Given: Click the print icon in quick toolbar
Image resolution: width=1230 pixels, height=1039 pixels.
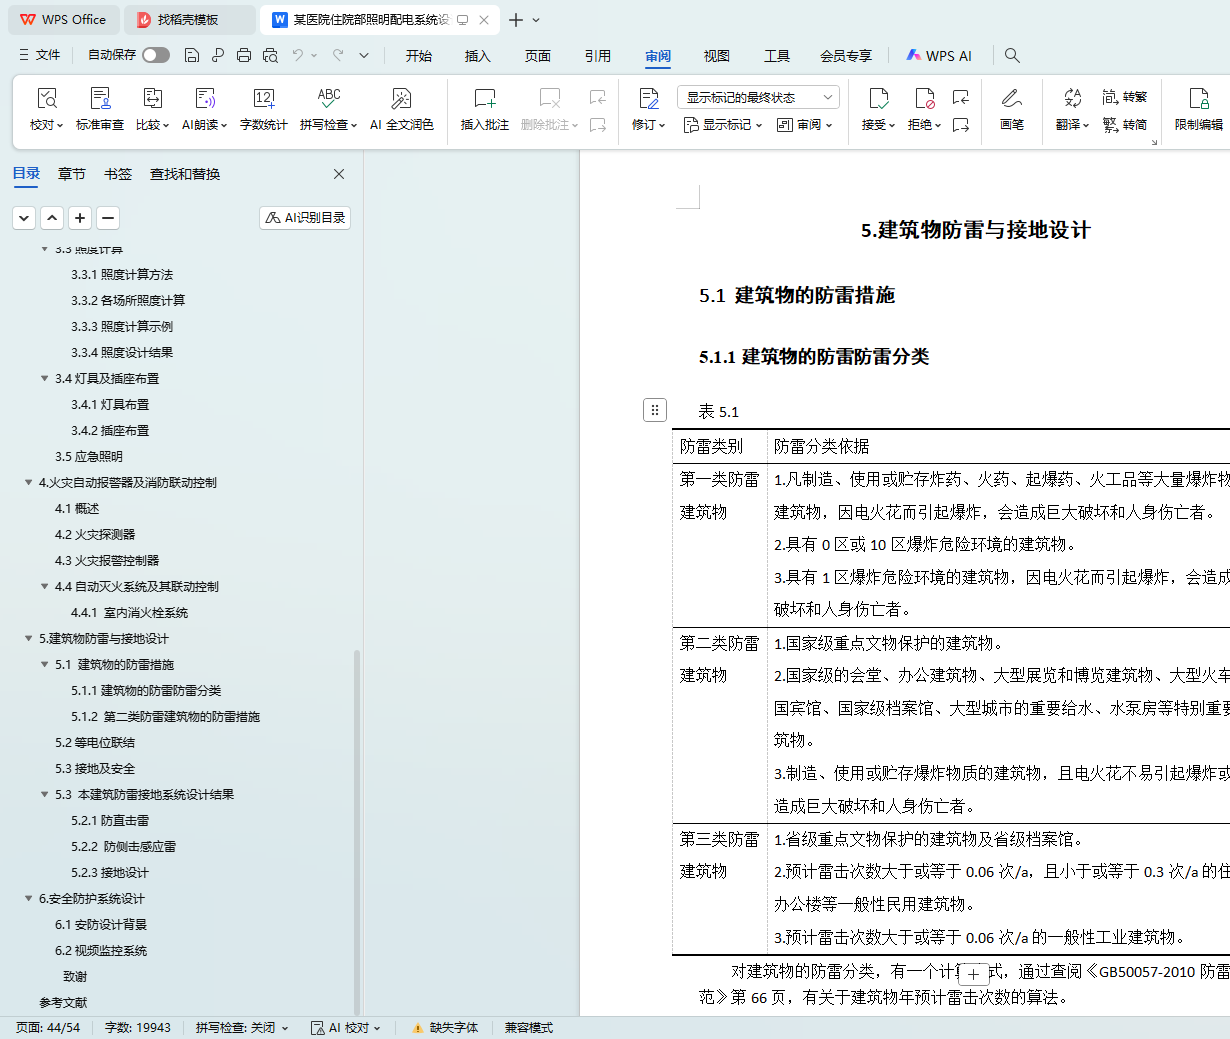Looking at the screenshot, I should [244, 55].
